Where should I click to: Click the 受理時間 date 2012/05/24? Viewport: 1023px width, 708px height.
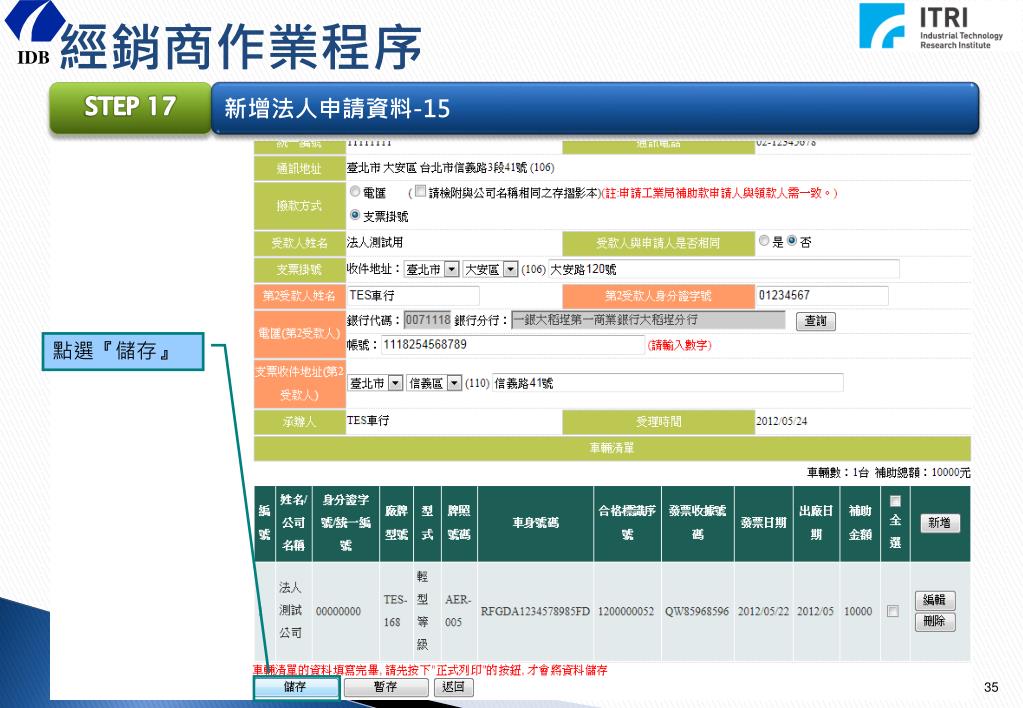click(x=782, y=422)
